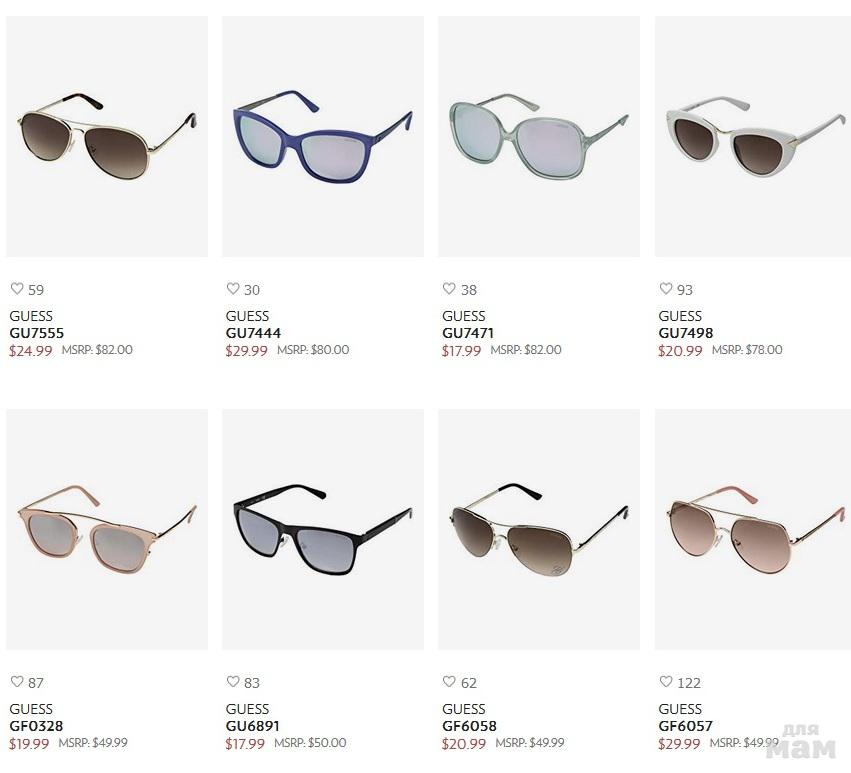Tap the heart icon beside 122

point(666,681)
